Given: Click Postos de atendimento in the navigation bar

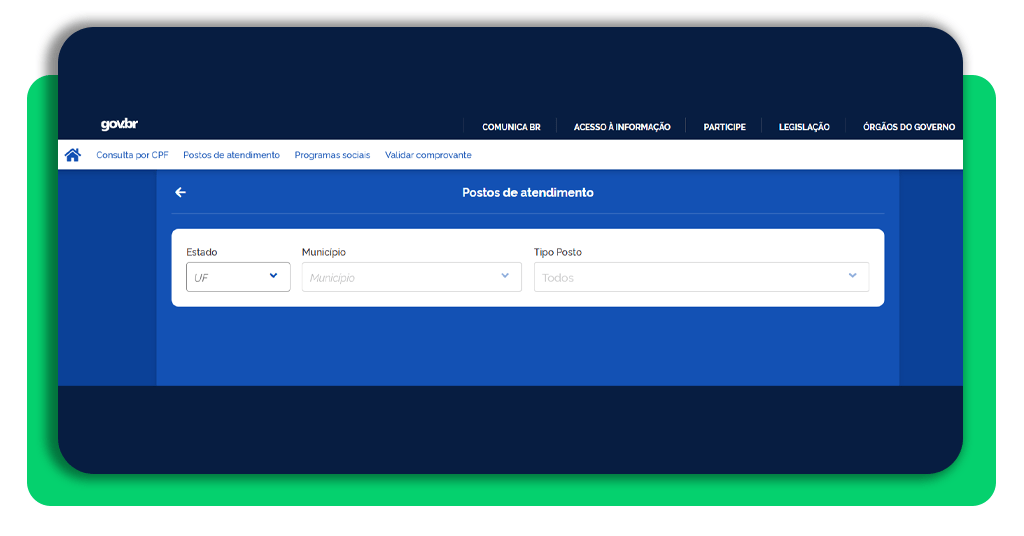Looking at the screenshot, I should point(231,156).
